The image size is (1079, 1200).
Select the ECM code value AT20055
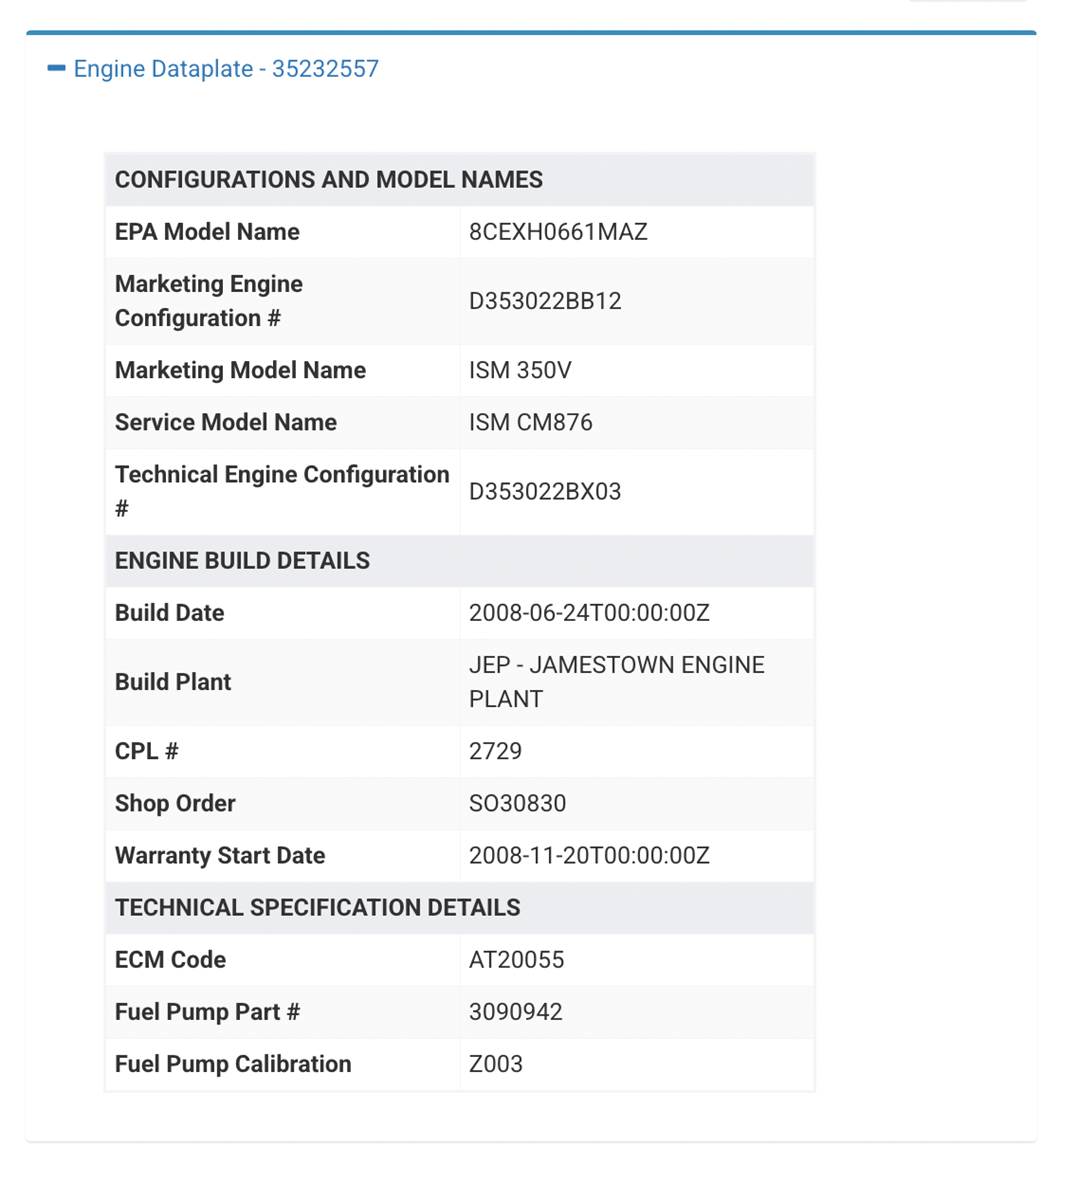coord(516,960)
